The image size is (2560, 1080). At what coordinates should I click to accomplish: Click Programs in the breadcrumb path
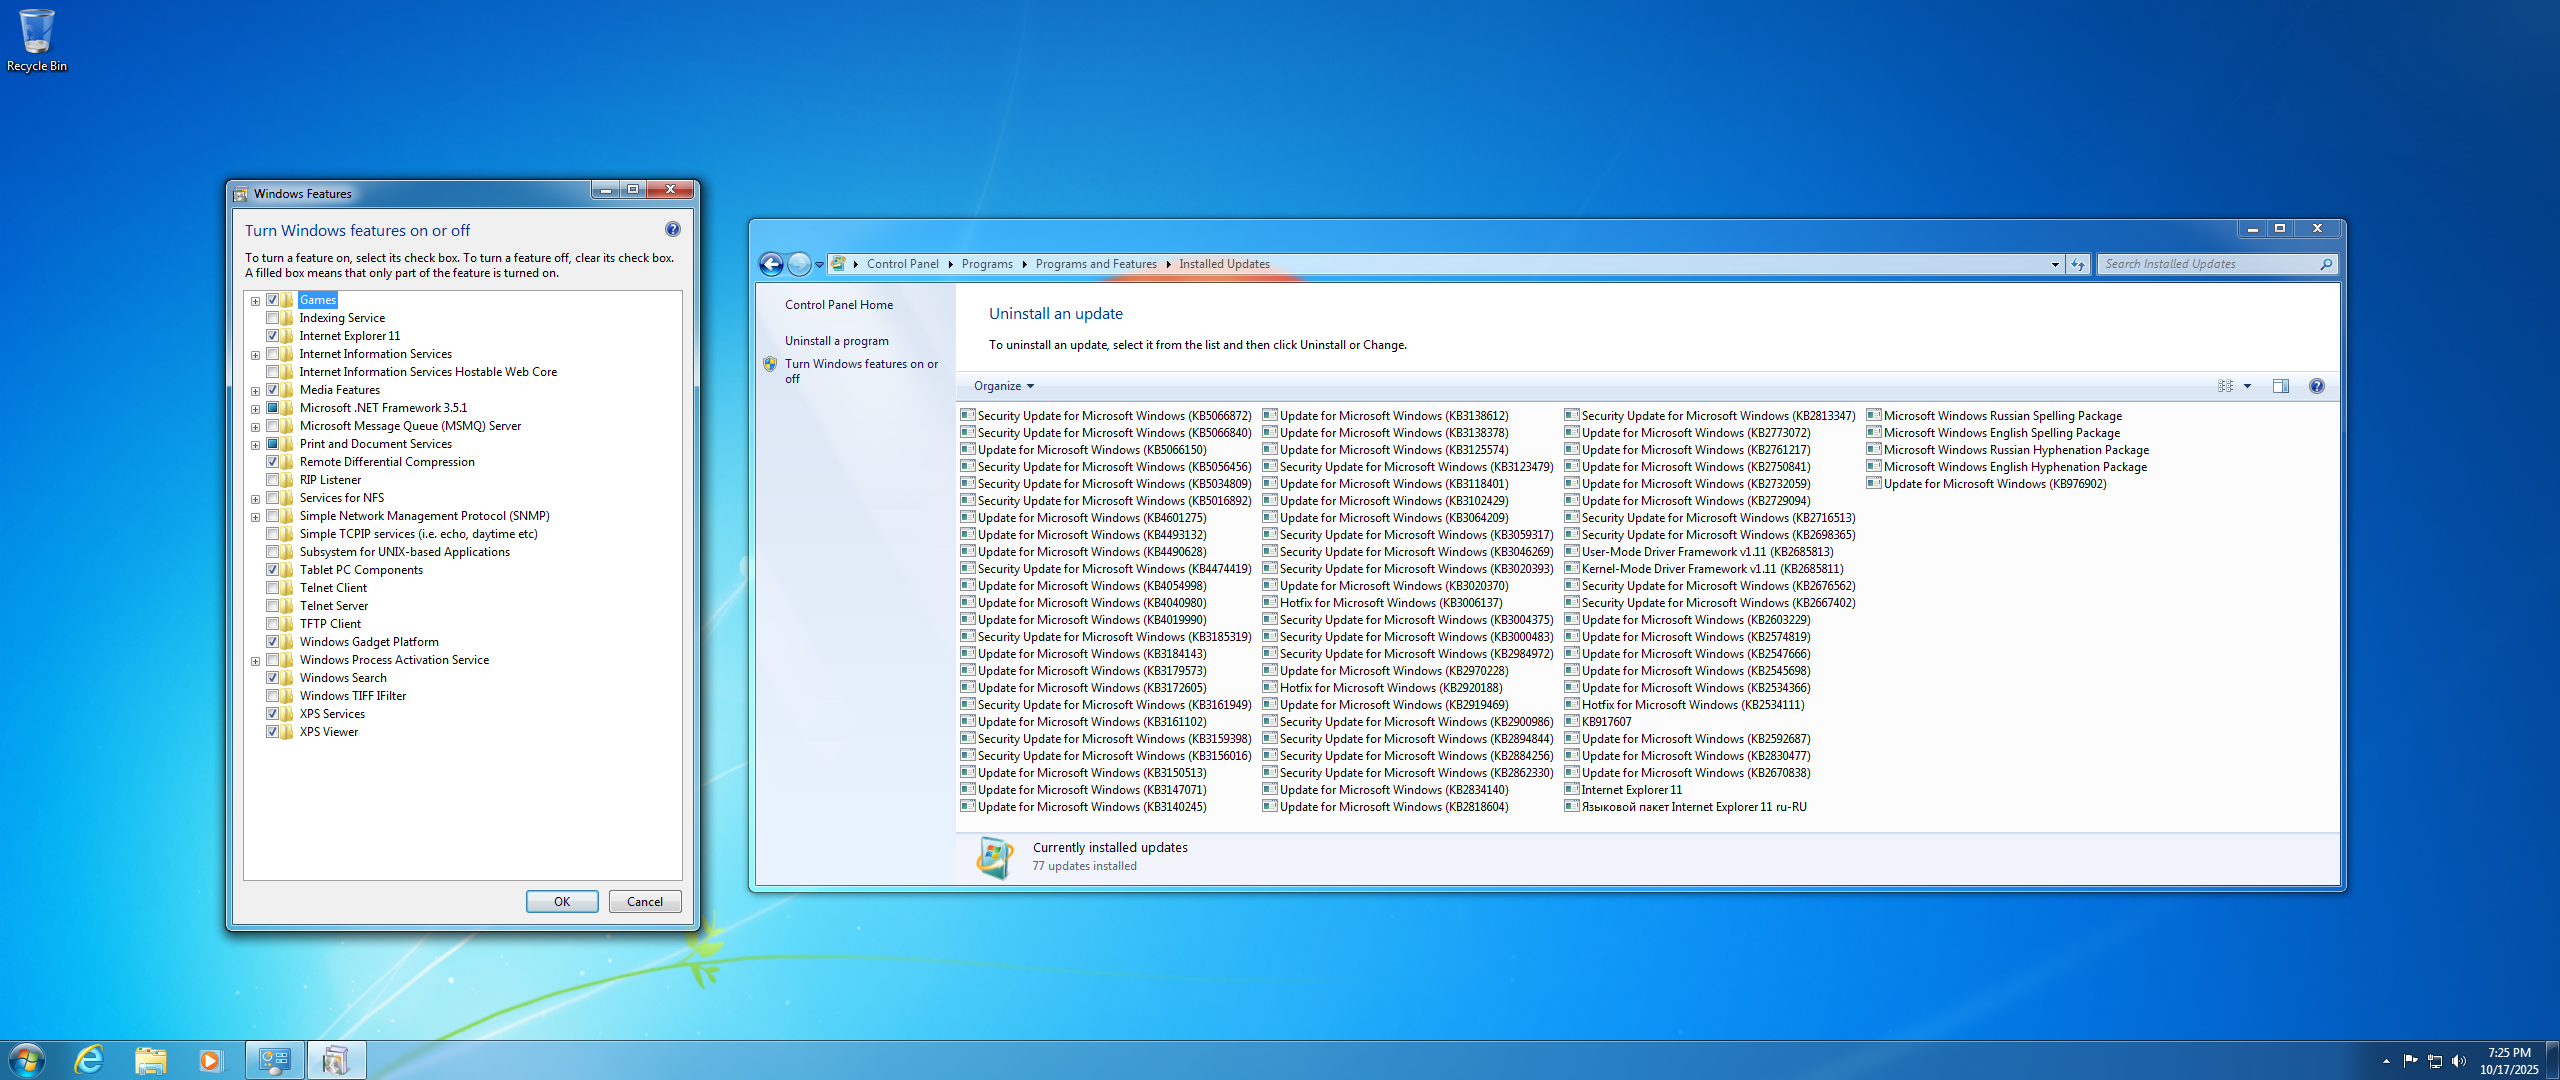click(x=986, y=264)
